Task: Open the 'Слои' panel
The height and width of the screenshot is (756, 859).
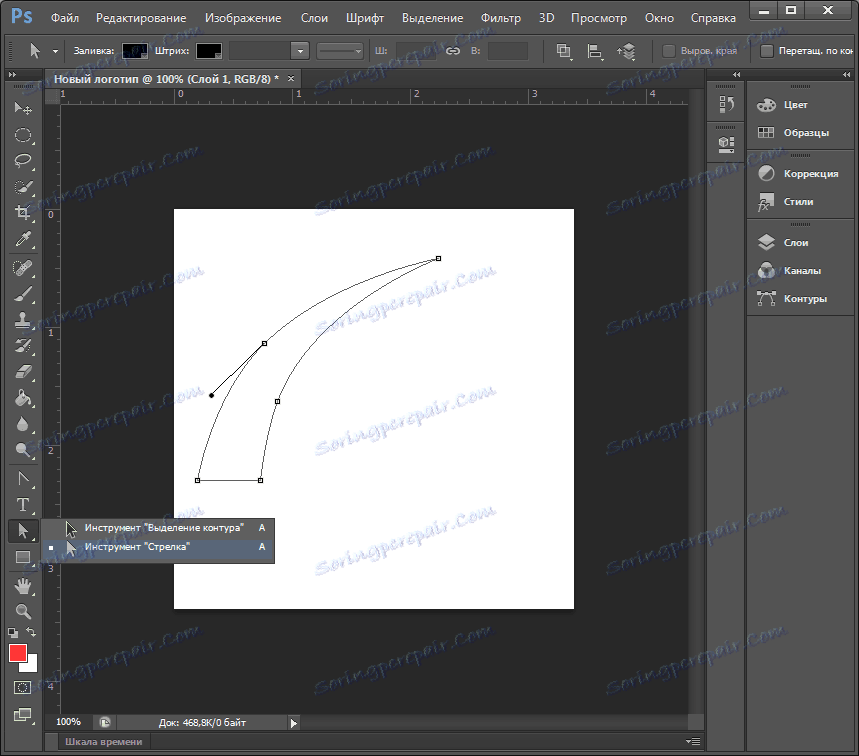Action: pyautogui.click(x=796, y=242)
